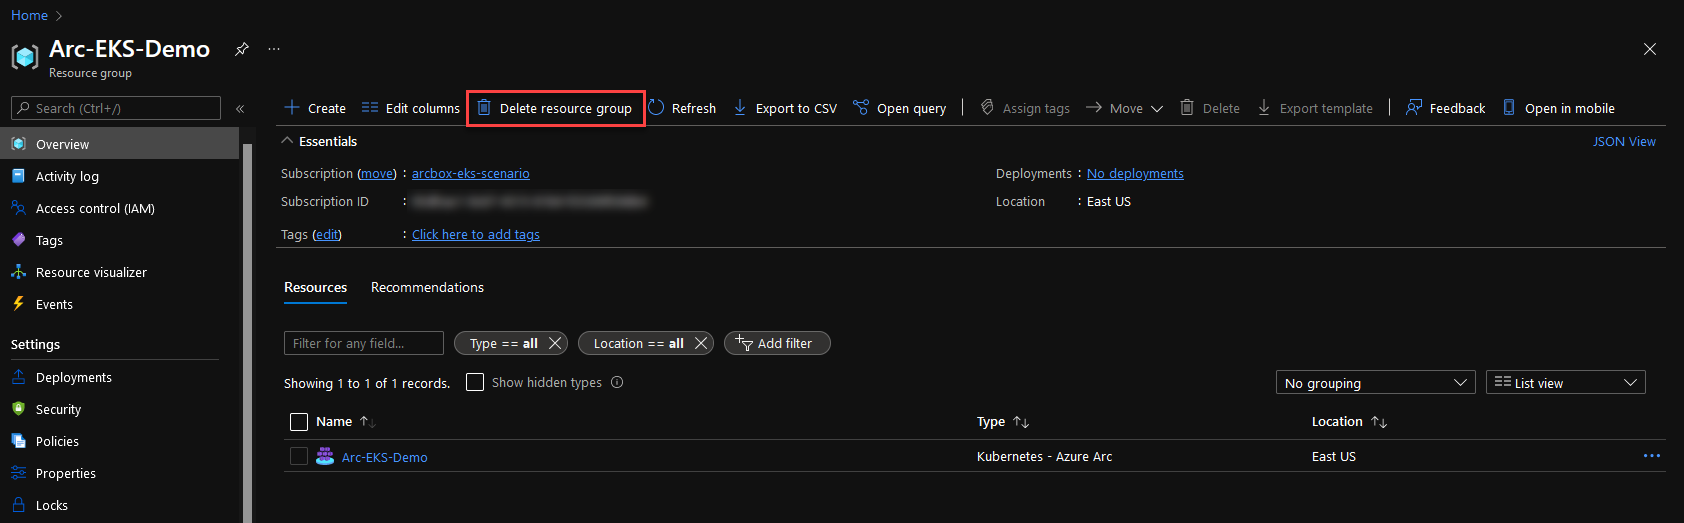
Task: Open the ellipsis menu beside the title
Action: (274, 49)
